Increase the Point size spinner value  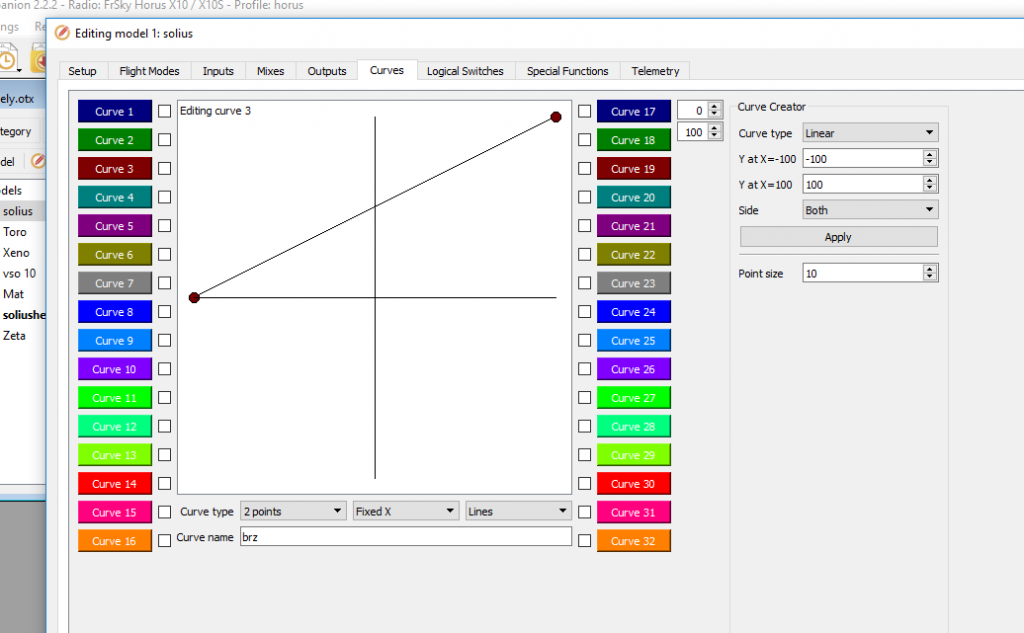(930, 268)
